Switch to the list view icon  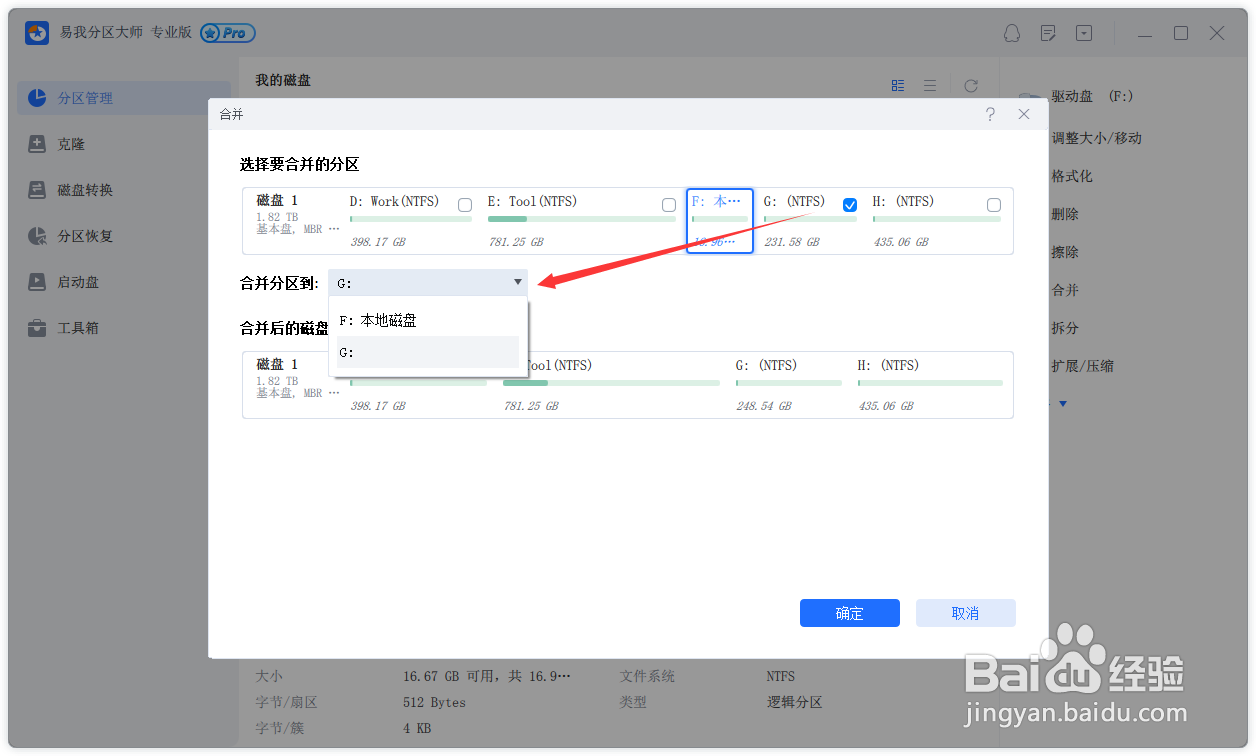(930, 86)
